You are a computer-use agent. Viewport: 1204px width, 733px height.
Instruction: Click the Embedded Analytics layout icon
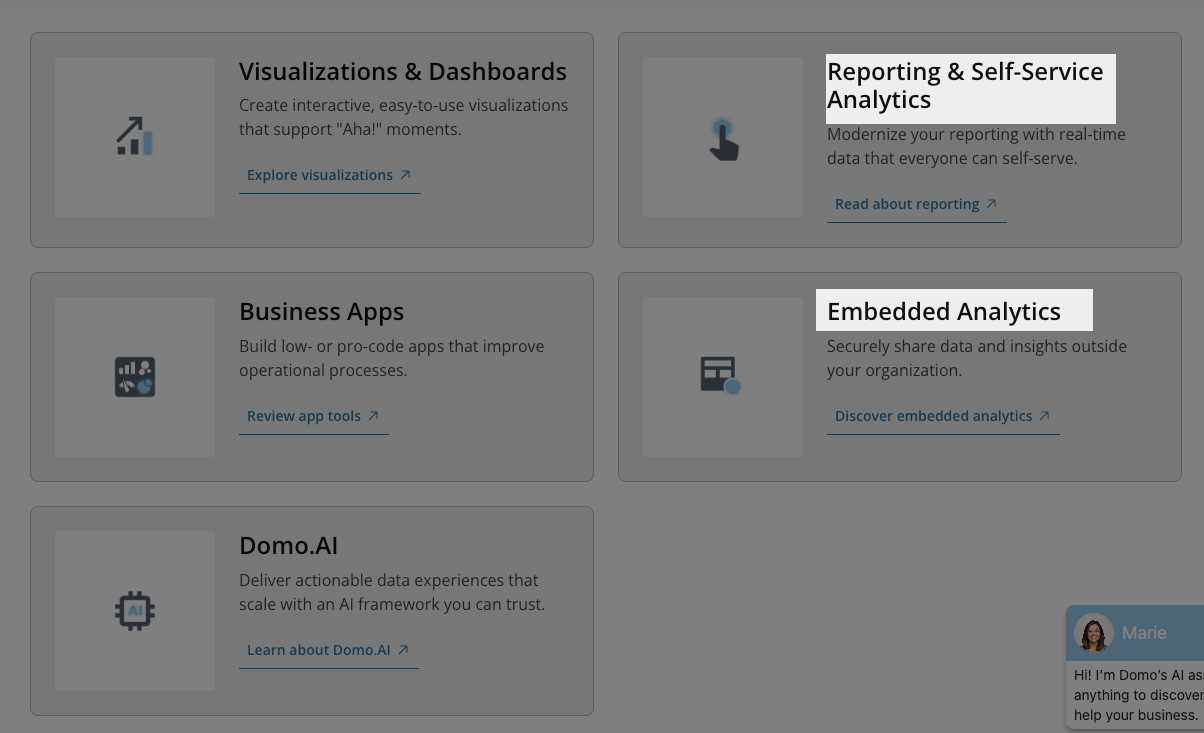click(x=720, y=375)
